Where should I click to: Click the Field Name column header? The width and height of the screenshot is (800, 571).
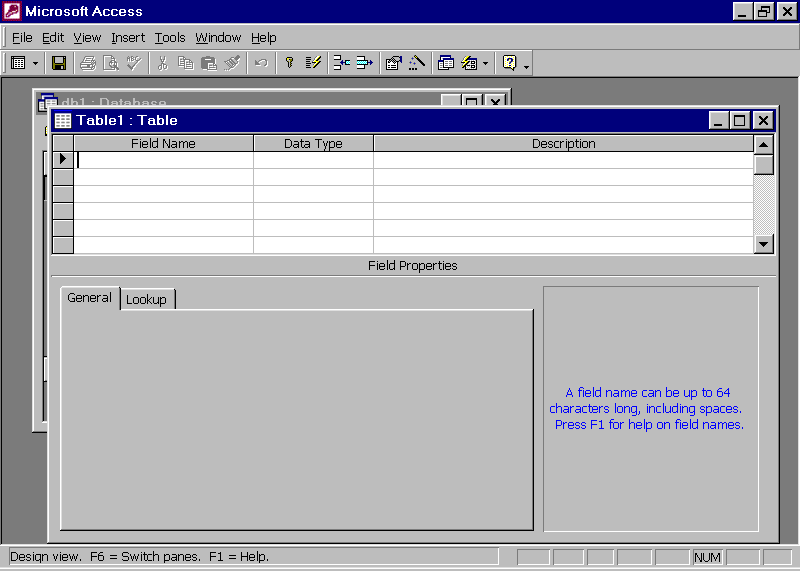[x=163, y=143]
